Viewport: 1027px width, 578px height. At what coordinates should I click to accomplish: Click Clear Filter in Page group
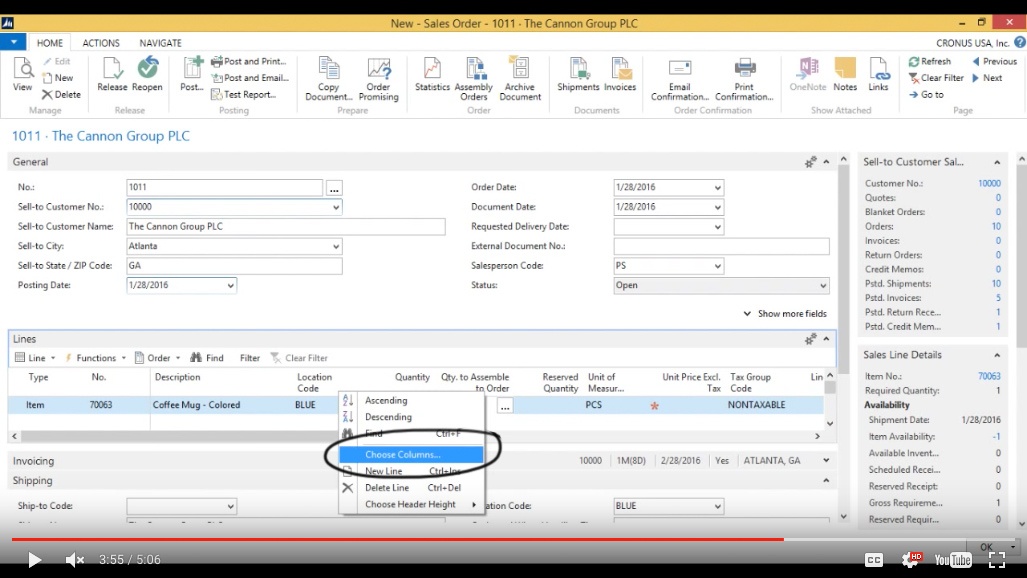(x=936, y=77)
